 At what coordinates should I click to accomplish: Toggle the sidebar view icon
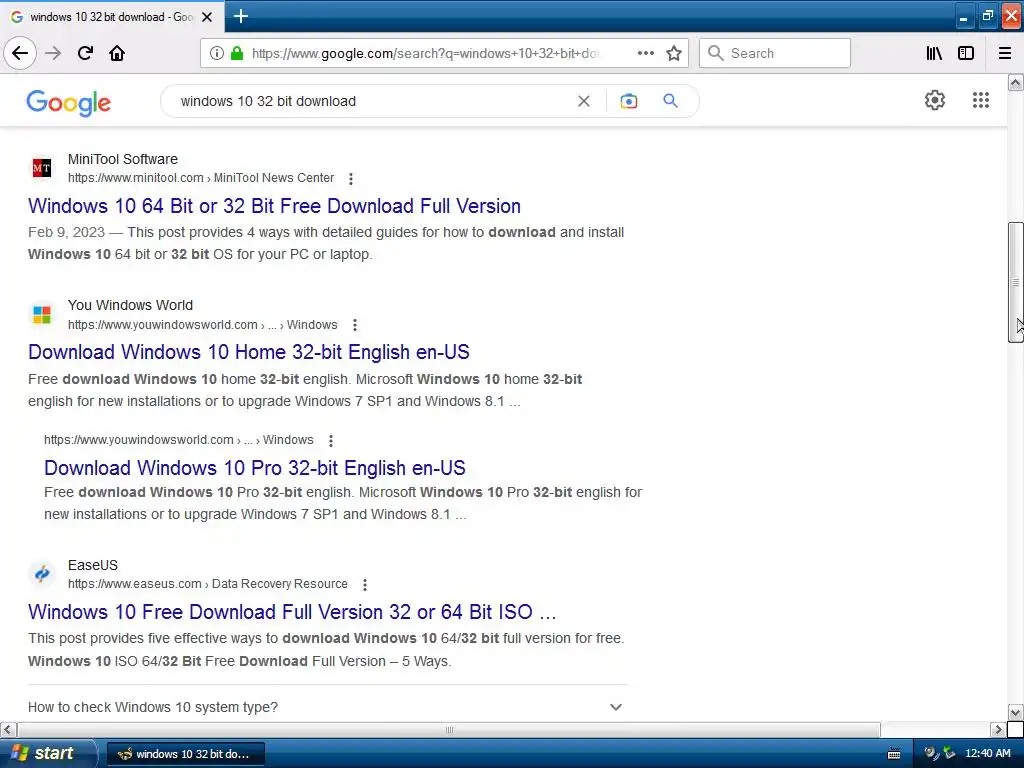point(966,53)
